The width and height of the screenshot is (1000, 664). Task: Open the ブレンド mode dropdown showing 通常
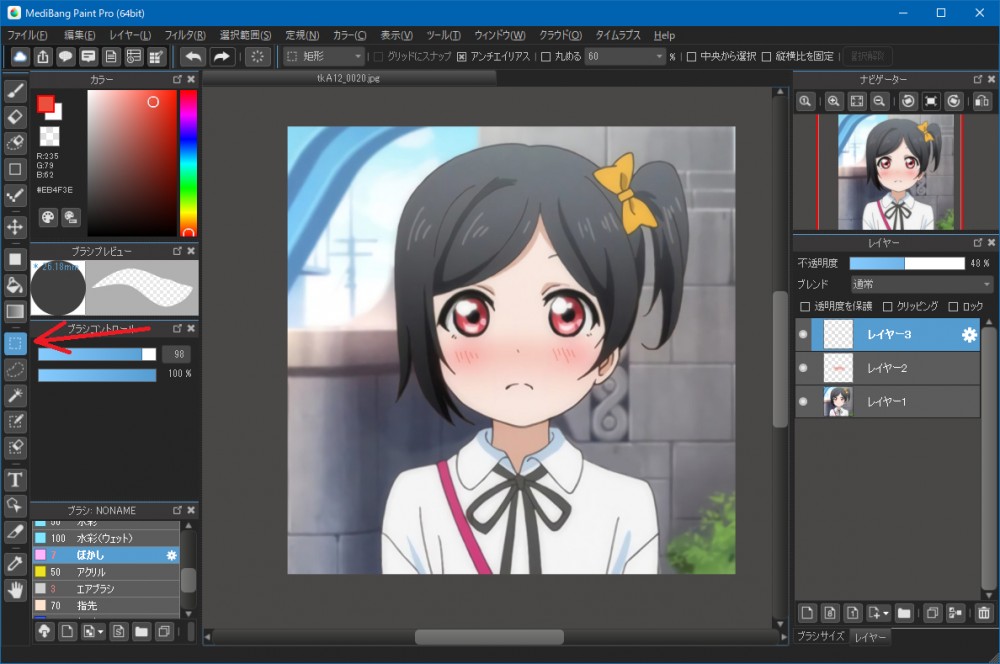[922, 284]
